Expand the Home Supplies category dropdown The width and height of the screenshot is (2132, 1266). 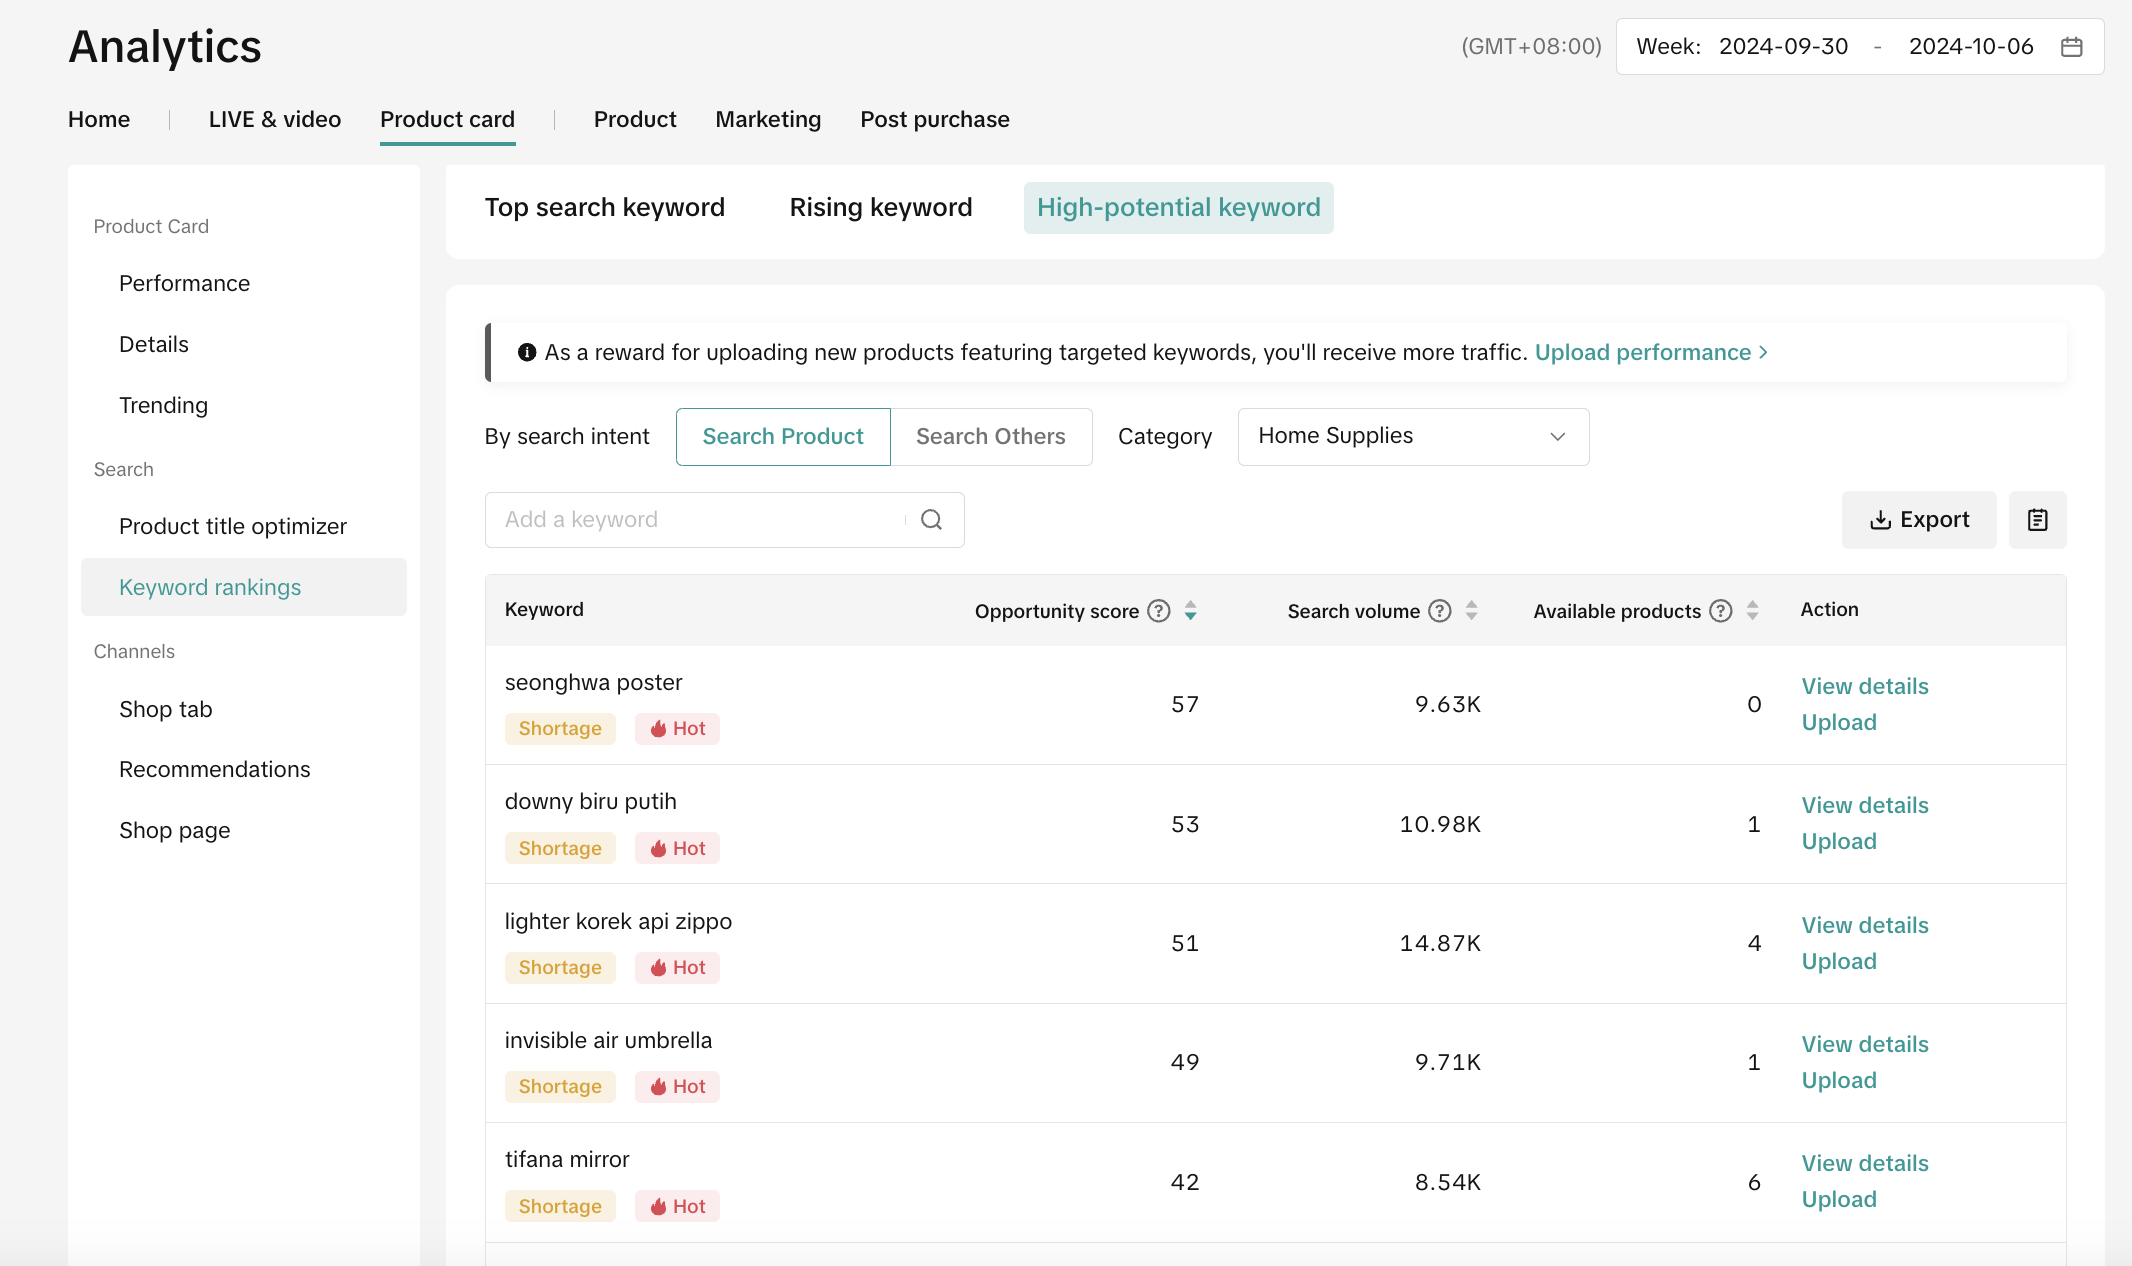1412,437
